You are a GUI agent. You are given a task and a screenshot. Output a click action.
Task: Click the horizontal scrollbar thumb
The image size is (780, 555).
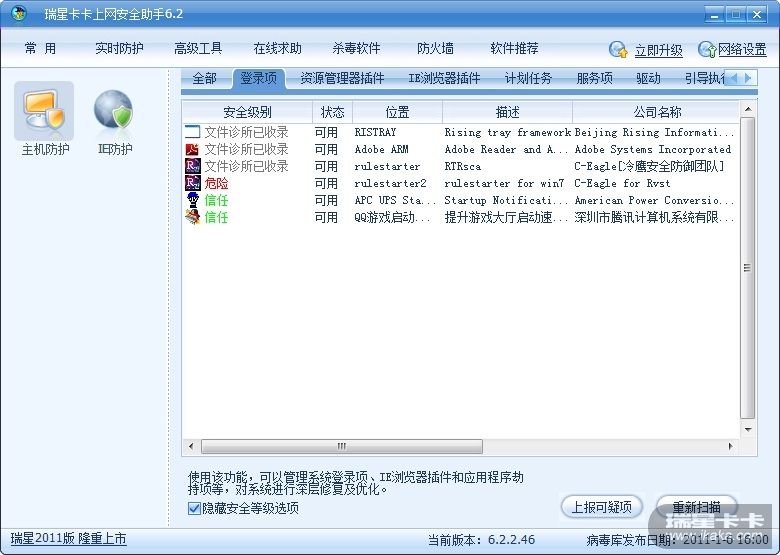[342, 446]
